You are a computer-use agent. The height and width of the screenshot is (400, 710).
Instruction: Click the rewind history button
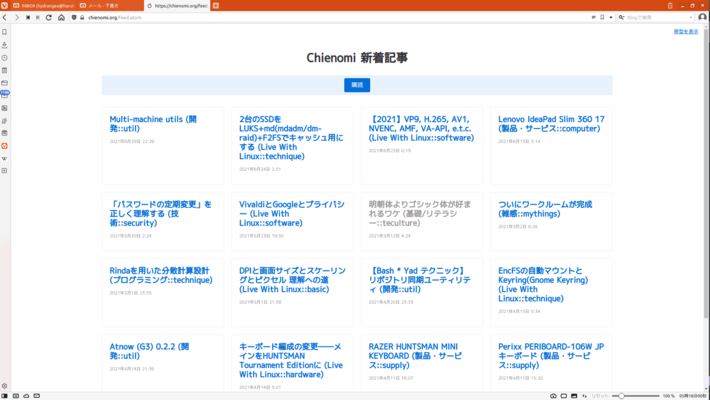tap(28, 18)
